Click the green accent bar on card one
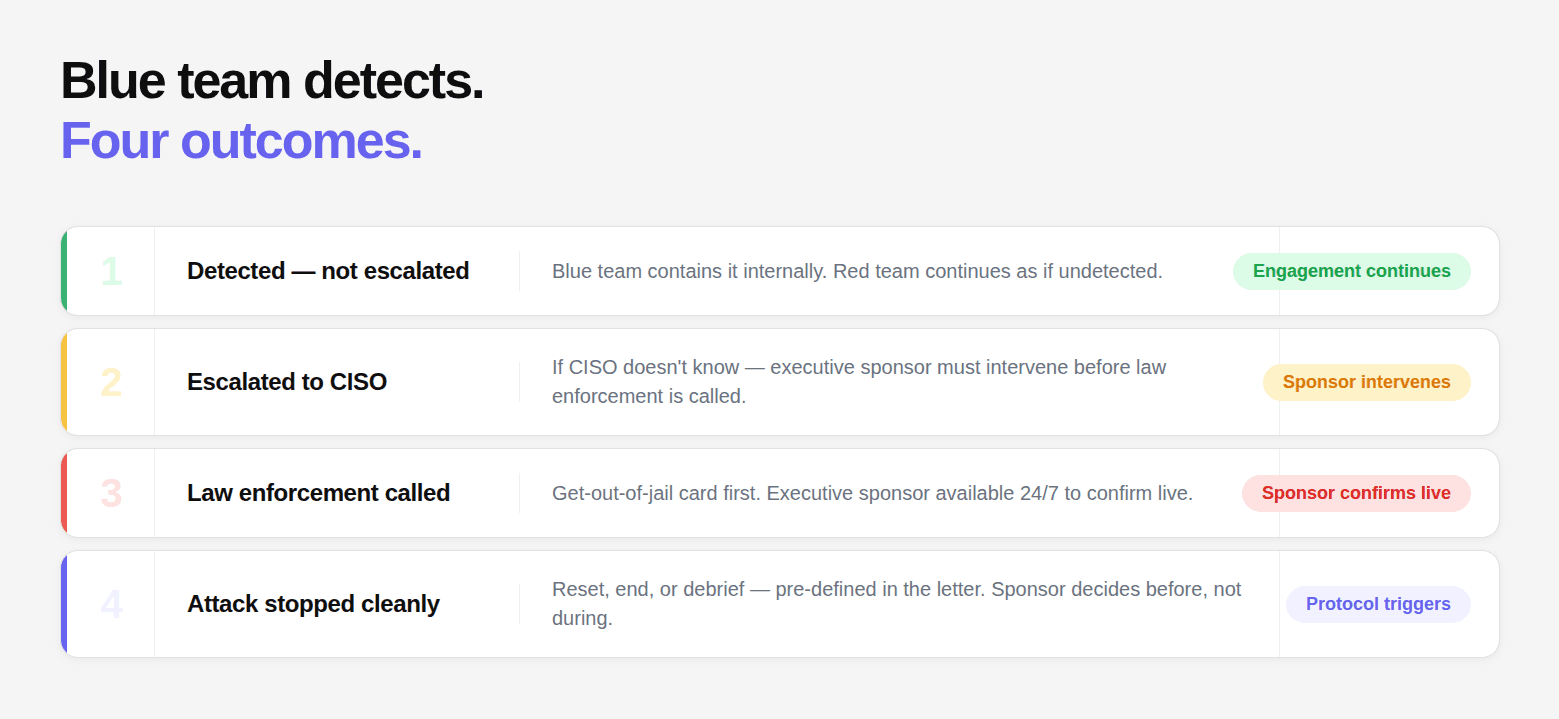 pos(64,272)
